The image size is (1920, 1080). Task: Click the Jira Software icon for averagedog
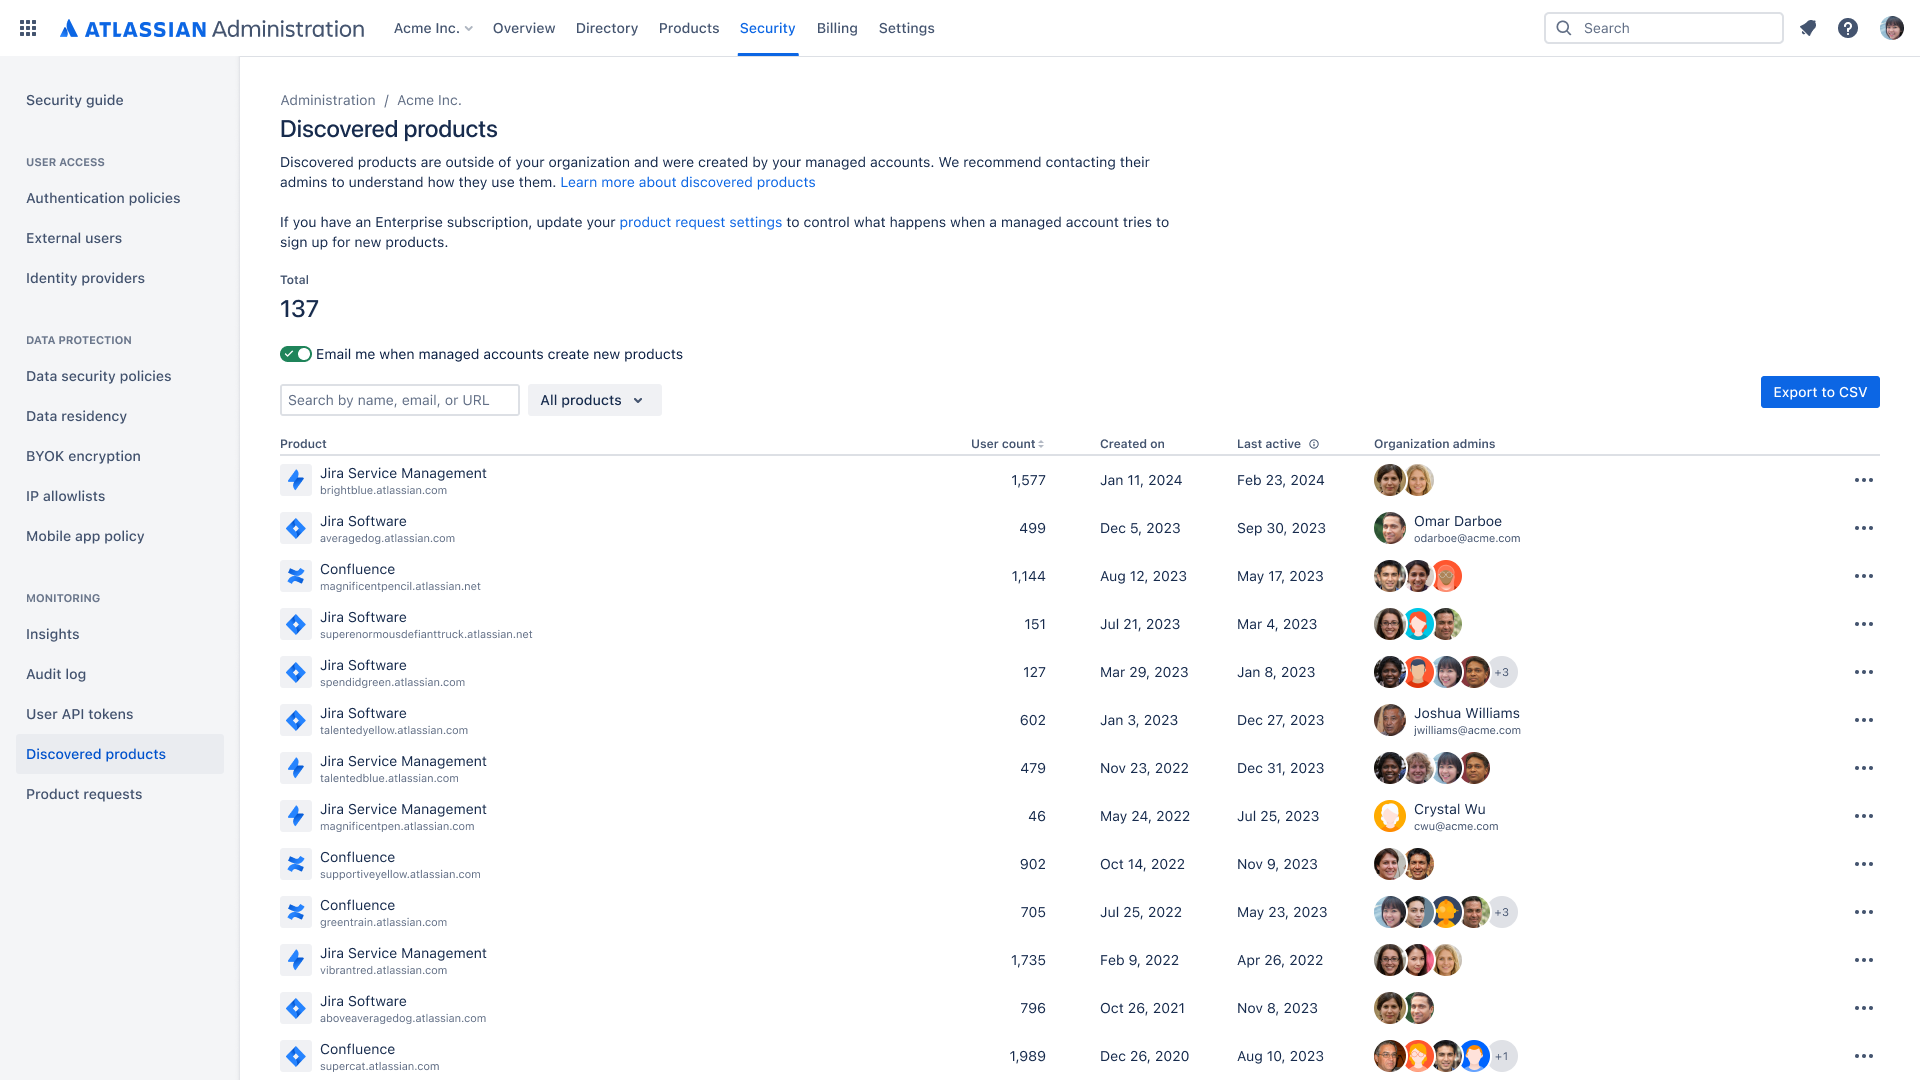pyautogui.click(x=297, y=527)
